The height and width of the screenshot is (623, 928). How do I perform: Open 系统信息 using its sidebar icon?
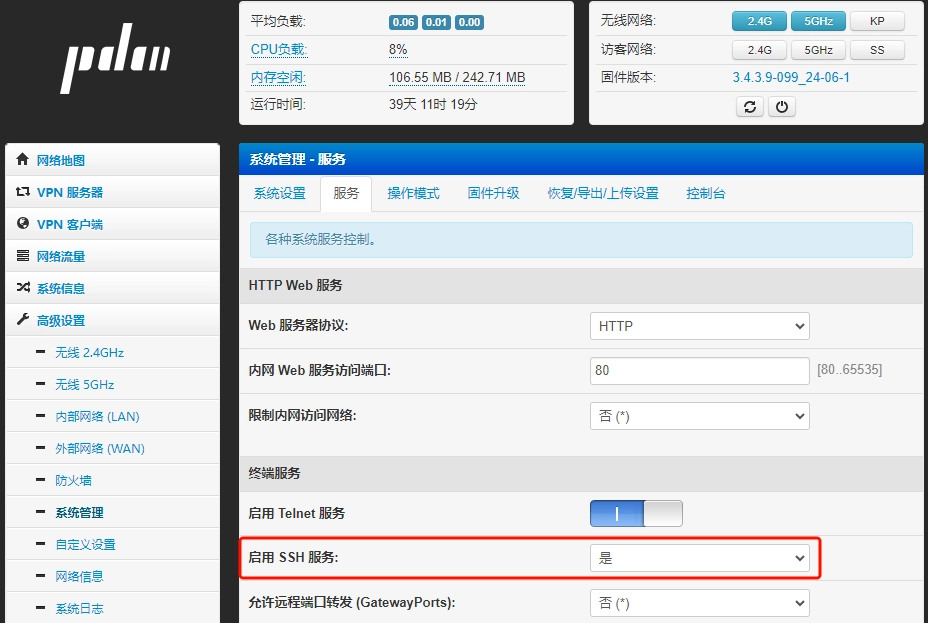[x=22, y=288]
